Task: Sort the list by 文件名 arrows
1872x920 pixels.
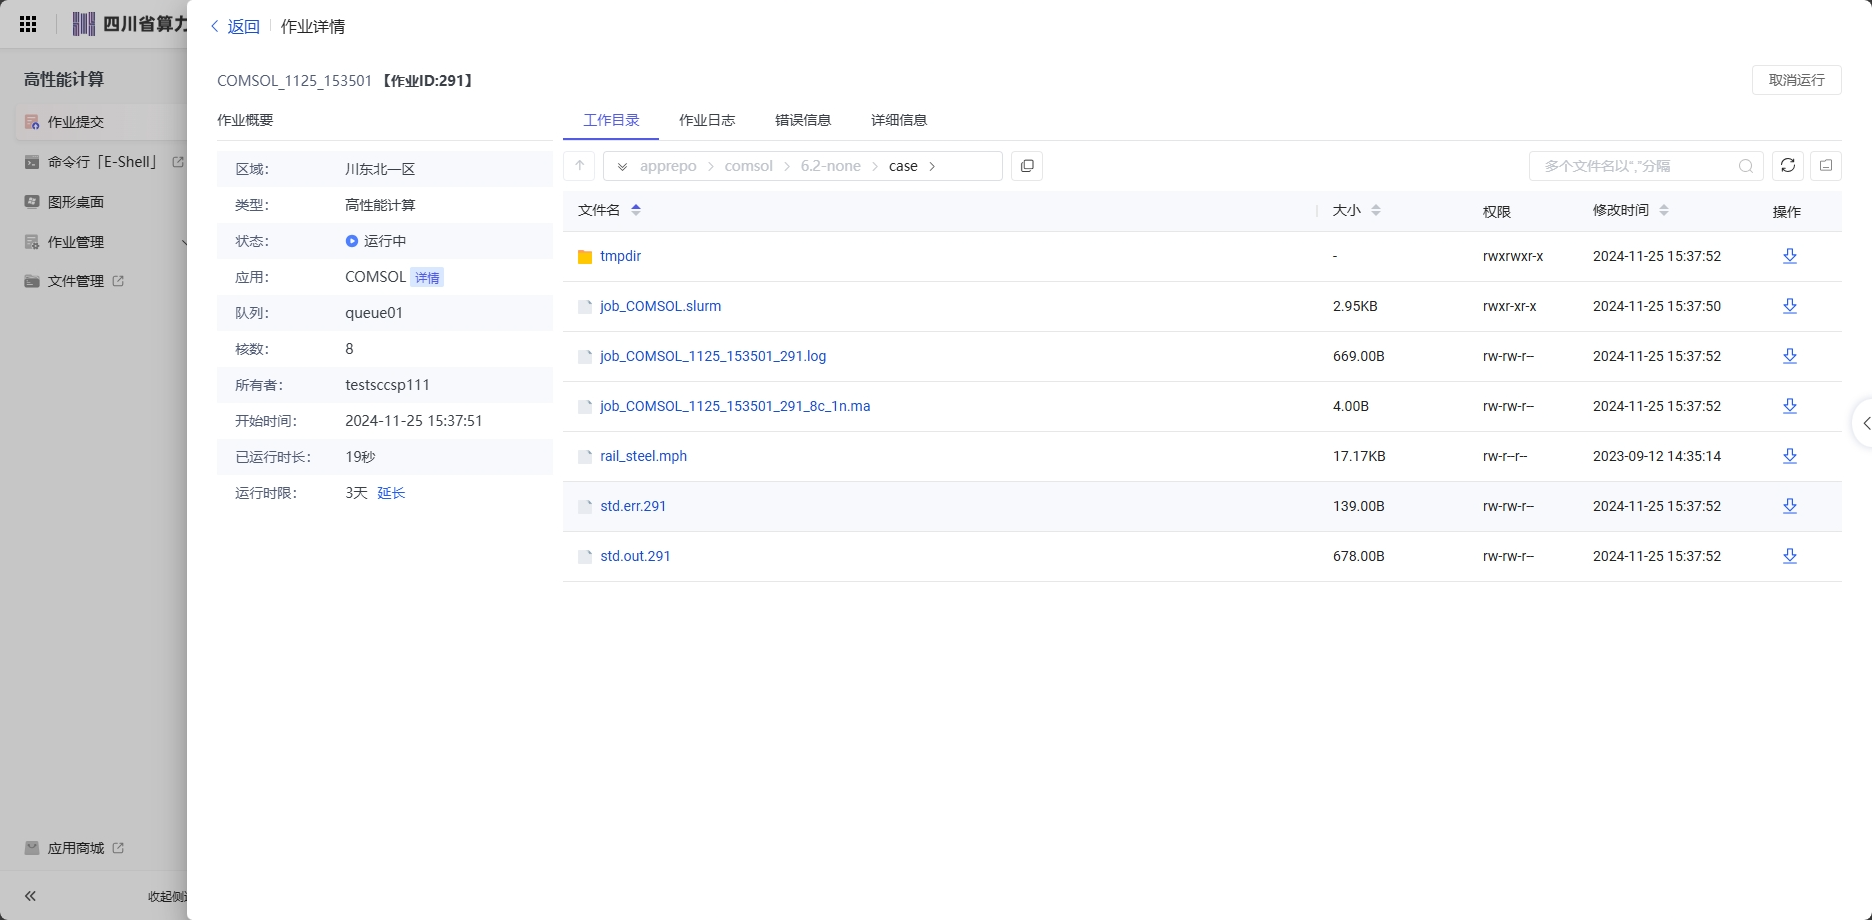Action: tap(636, 210)
